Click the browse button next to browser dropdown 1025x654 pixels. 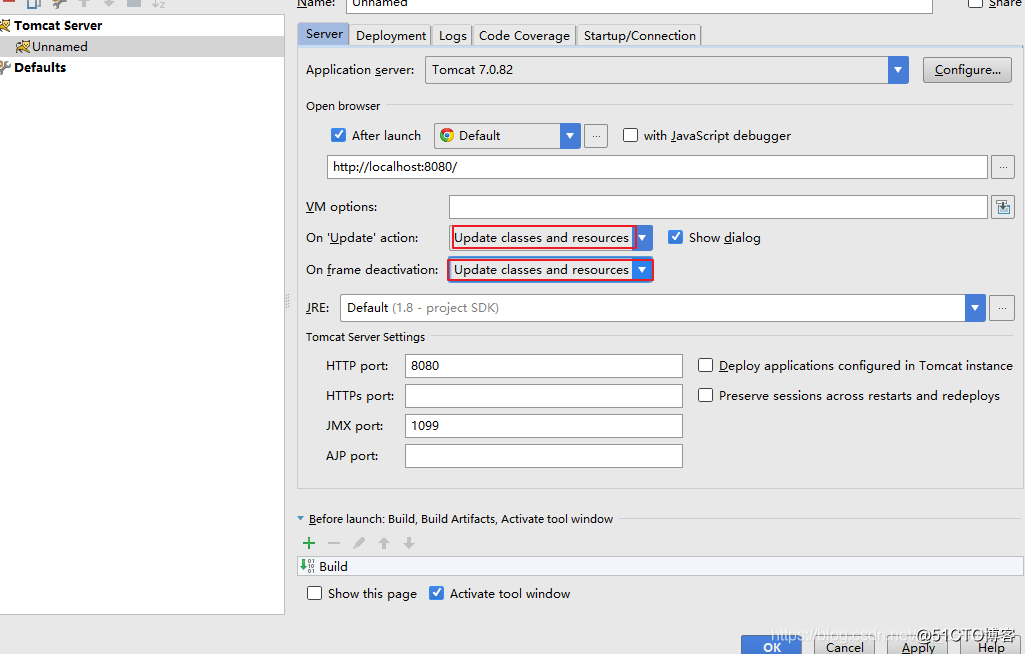[596, 136]
